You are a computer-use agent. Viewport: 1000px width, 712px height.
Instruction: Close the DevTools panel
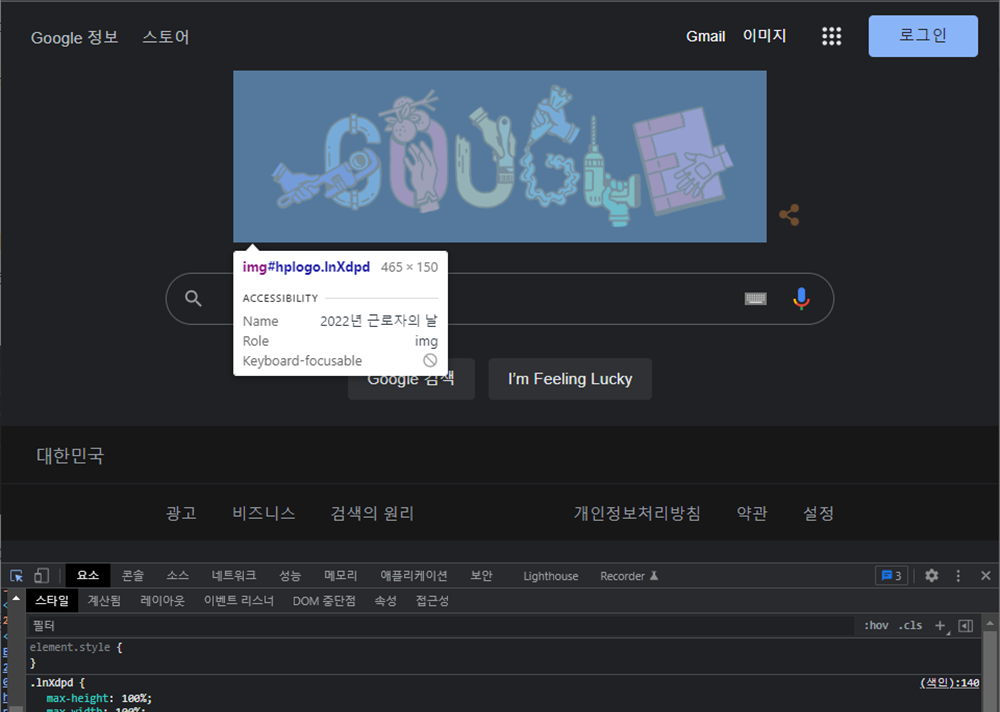click(985, 575)
